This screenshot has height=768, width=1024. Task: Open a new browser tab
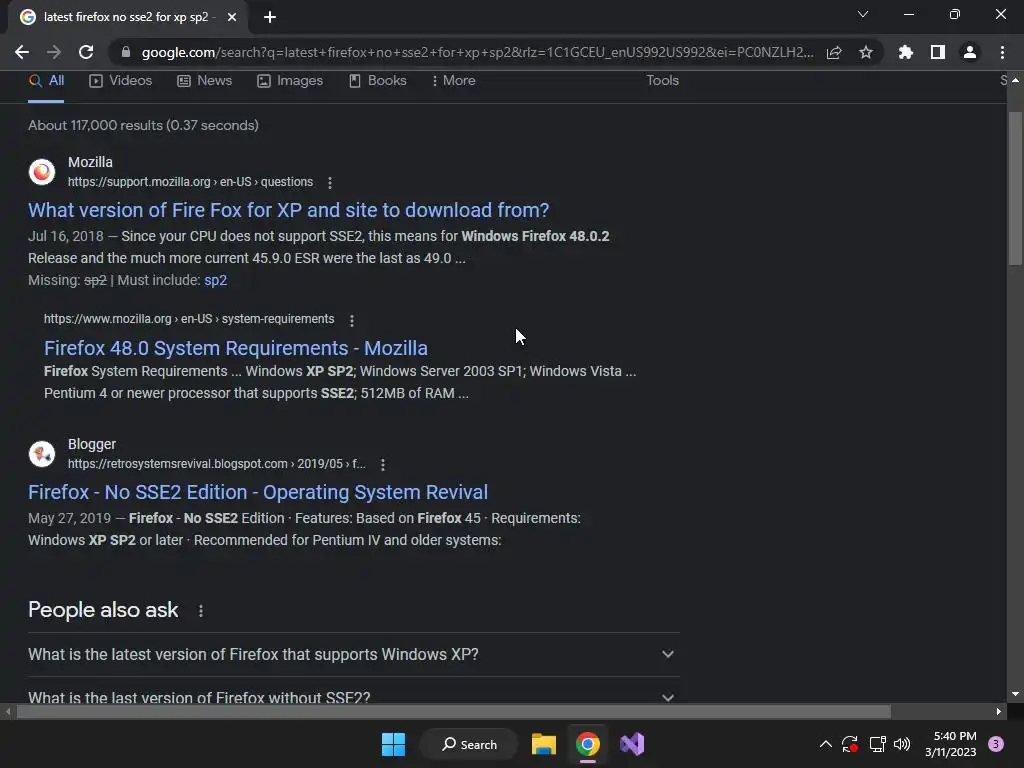tap(270, 17)
